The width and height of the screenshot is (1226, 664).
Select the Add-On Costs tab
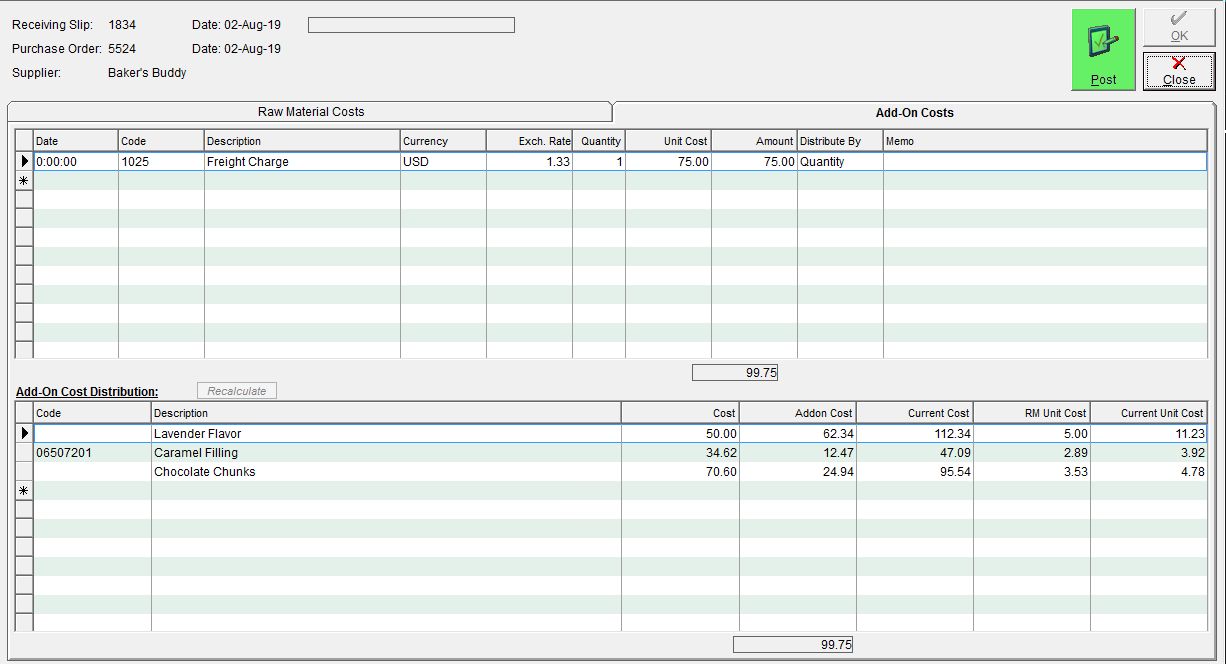tap(915, 112)
